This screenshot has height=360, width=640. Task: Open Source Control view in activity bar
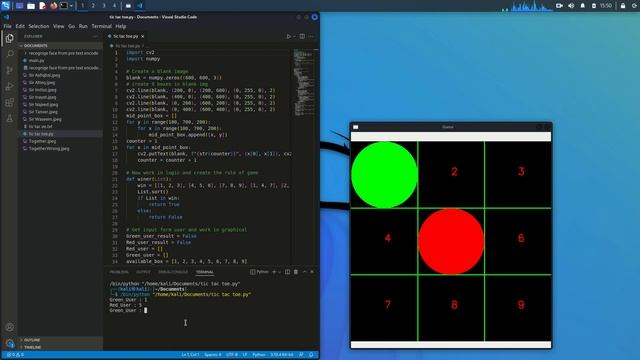coord(9,70)
